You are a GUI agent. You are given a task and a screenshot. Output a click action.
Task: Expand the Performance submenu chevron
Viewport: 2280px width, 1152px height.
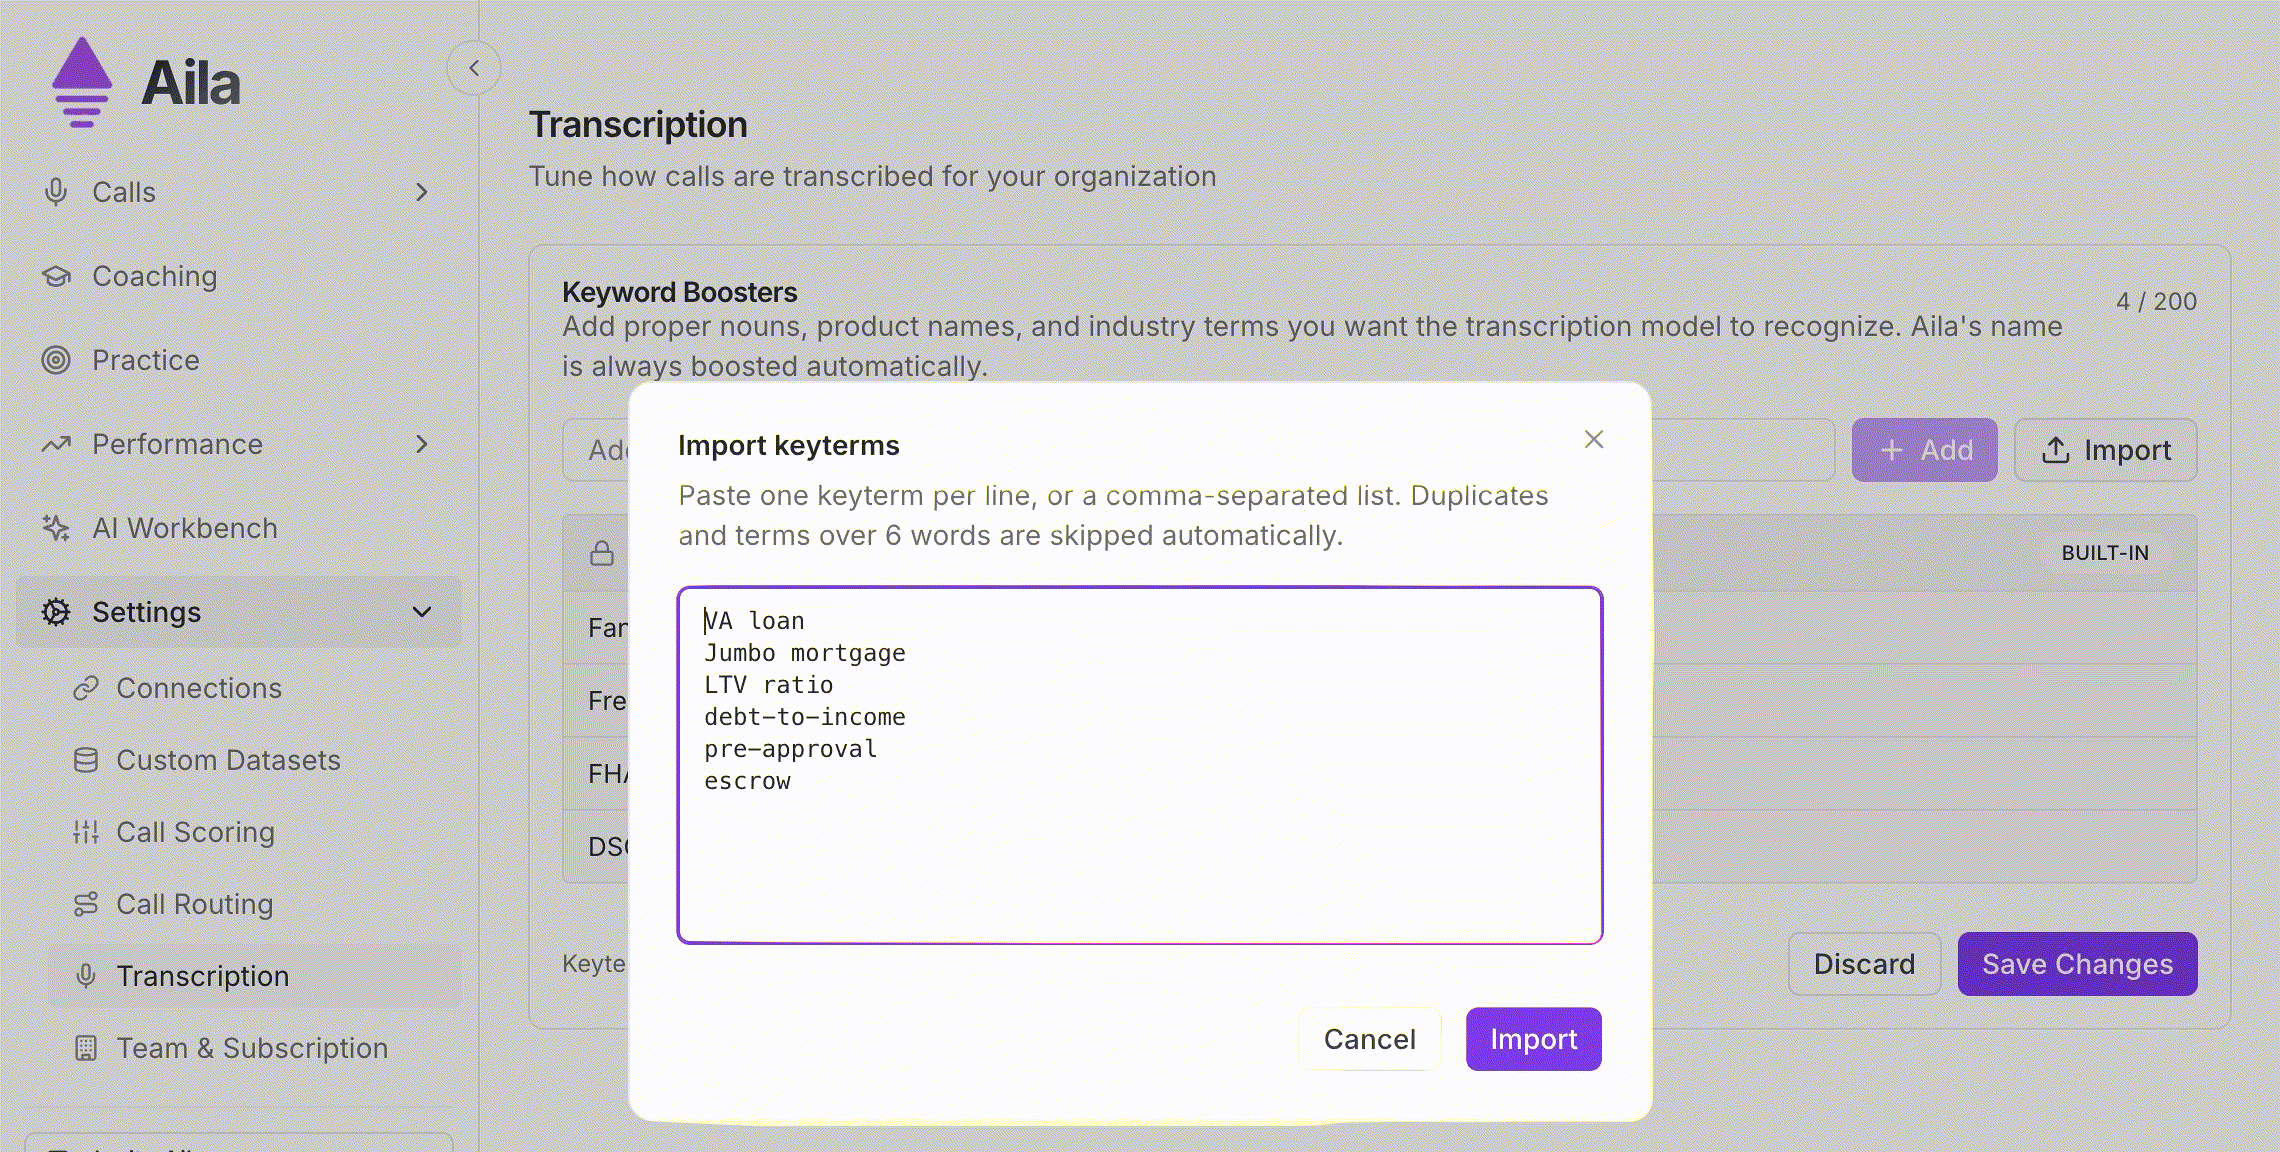point(422,444)
